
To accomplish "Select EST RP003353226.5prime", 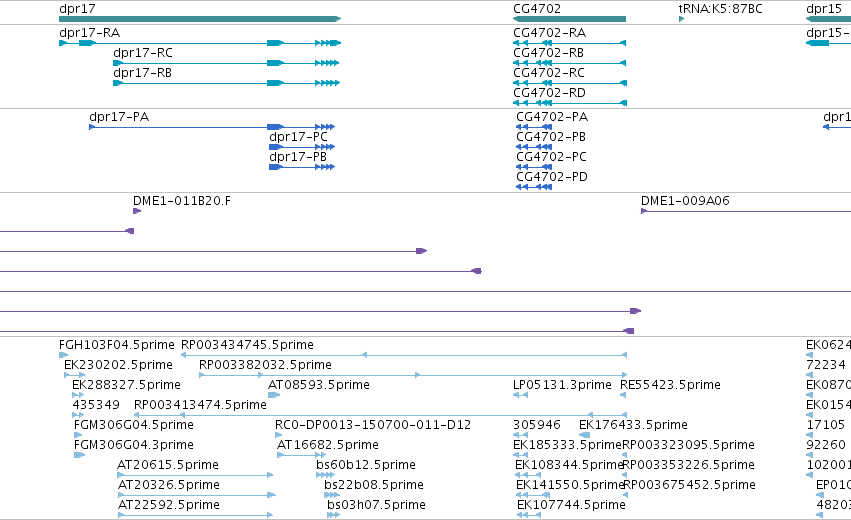I will 688,465.
